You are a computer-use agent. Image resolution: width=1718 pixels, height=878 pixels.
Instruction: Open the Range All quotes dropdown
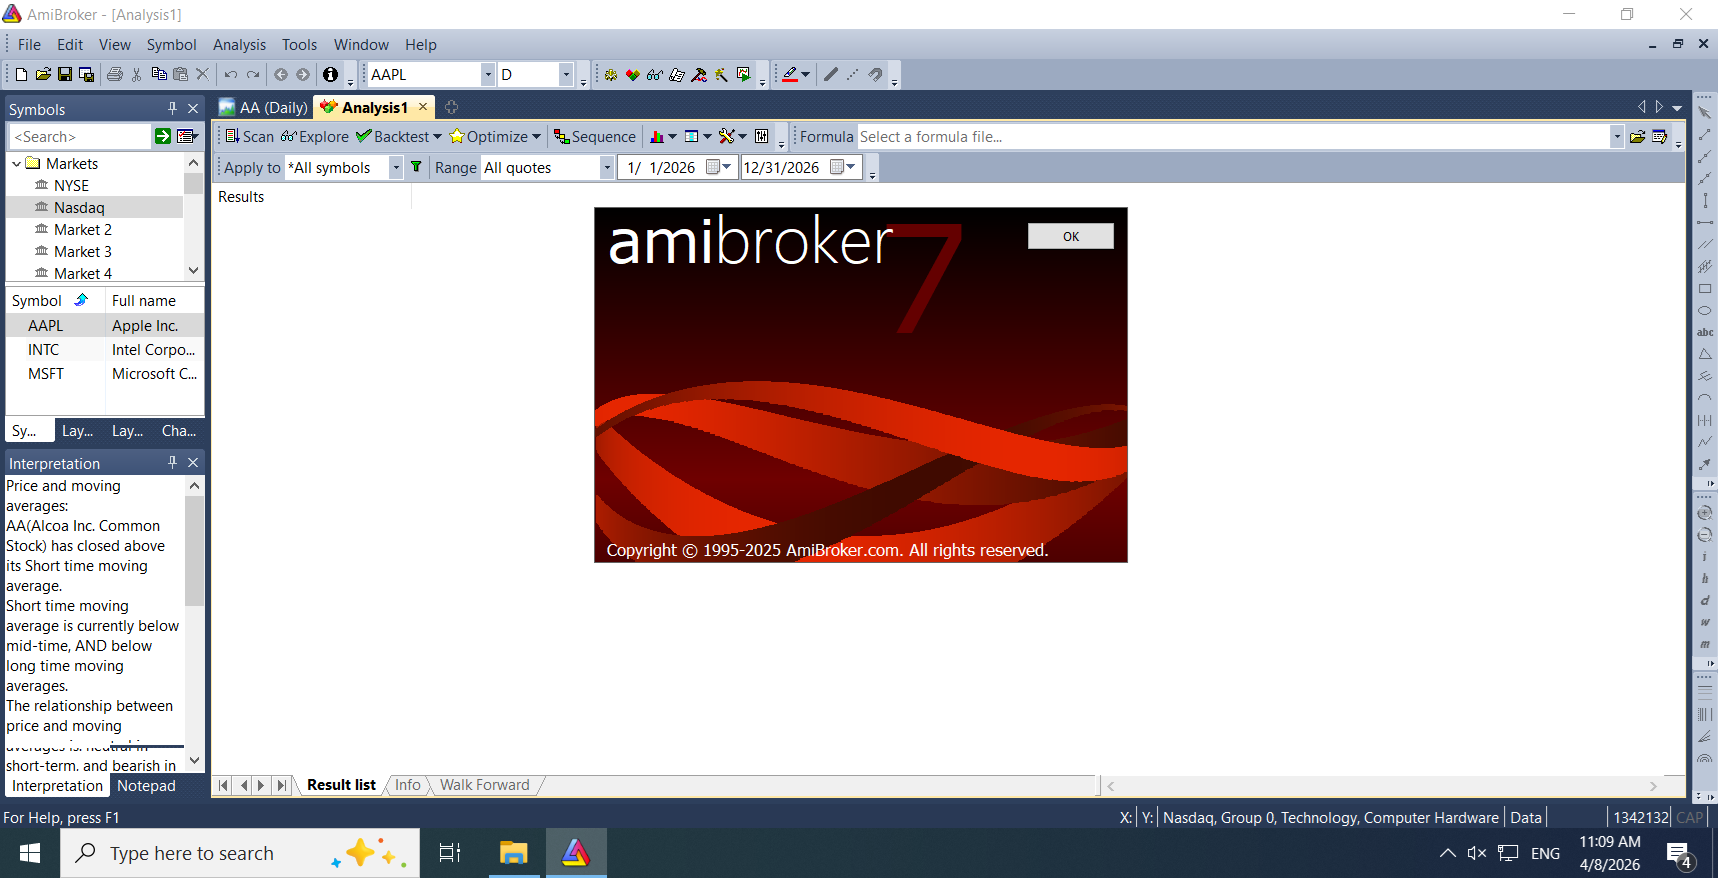pos(607,168)
